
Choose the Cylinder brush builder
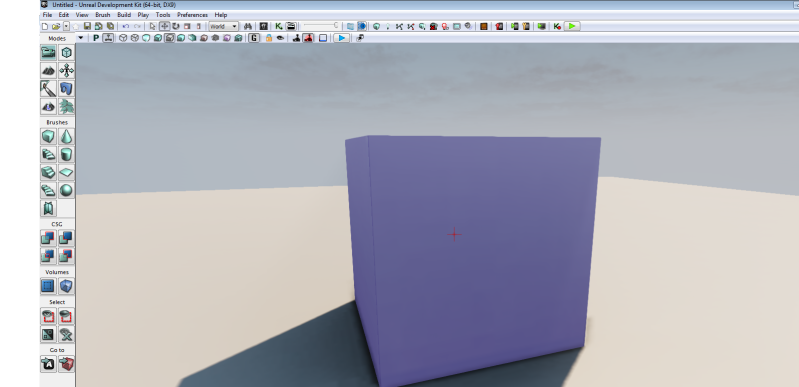(66, 154)
